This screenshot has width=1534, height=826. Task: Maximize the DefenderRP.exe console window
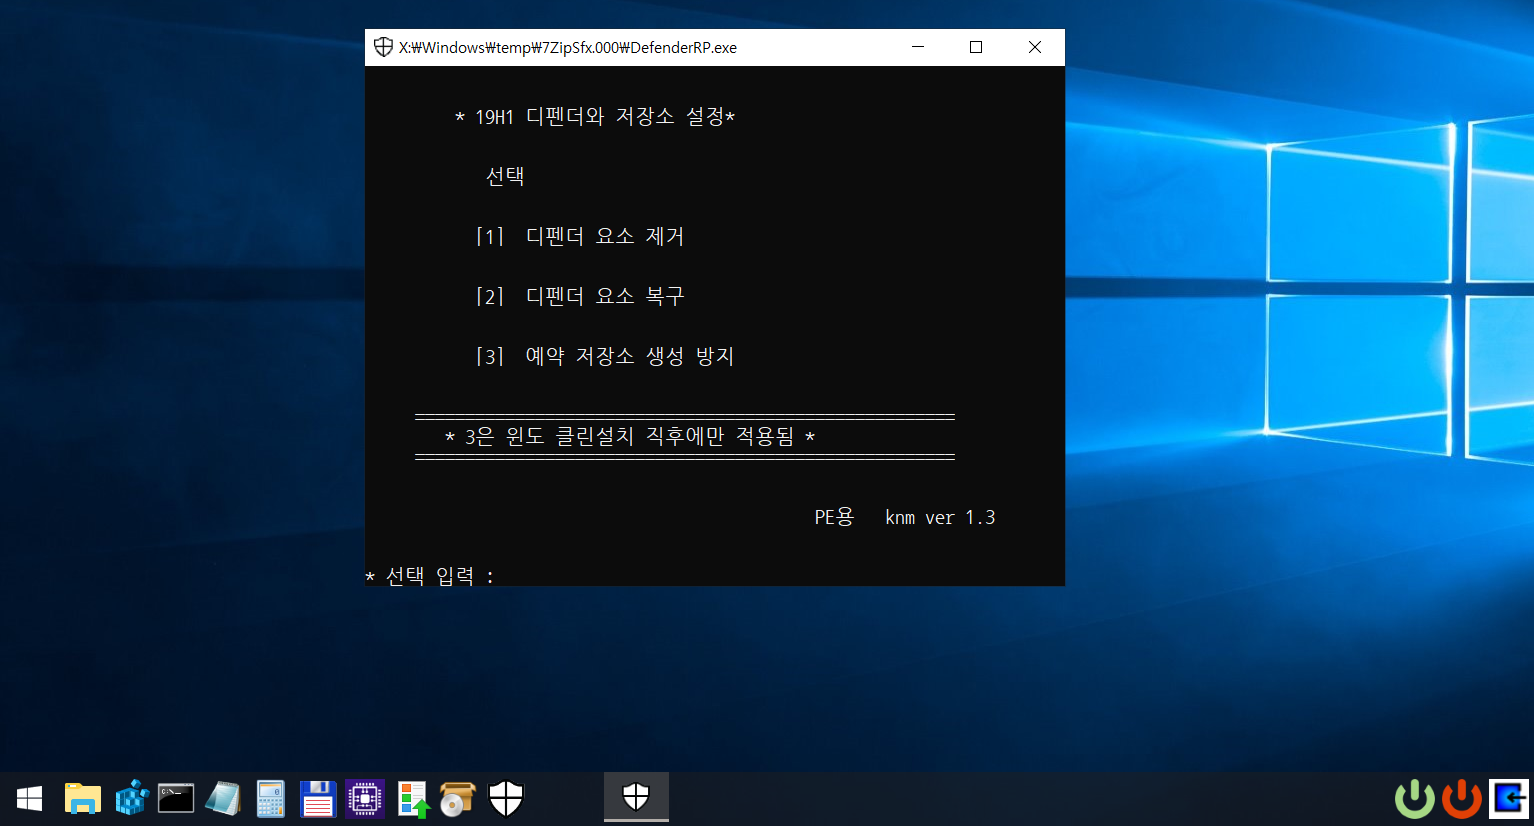[976, 47]
